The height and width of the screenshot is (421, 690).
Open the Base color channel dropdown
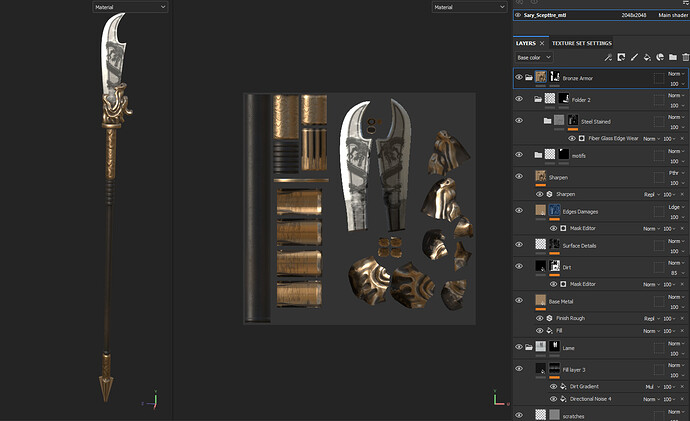[534, 57]
